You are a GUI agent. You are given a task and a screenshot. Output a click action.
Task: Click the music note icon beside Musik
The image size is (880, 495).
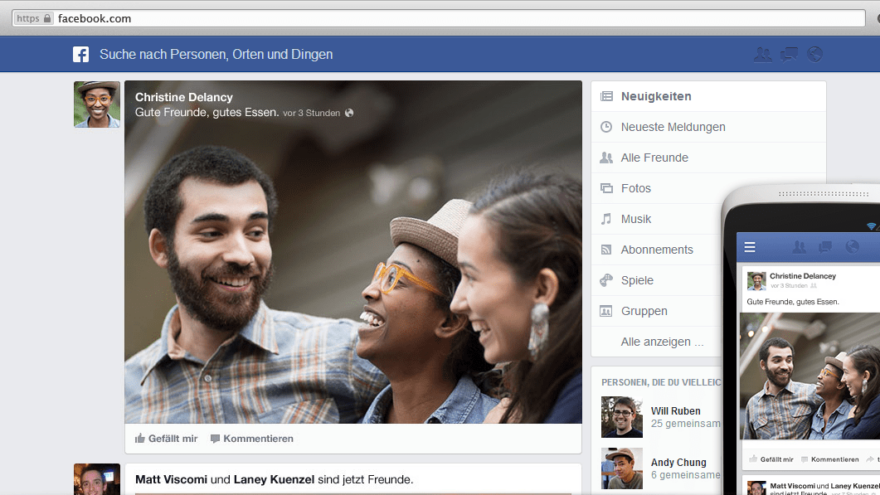[x=606, y=219]
